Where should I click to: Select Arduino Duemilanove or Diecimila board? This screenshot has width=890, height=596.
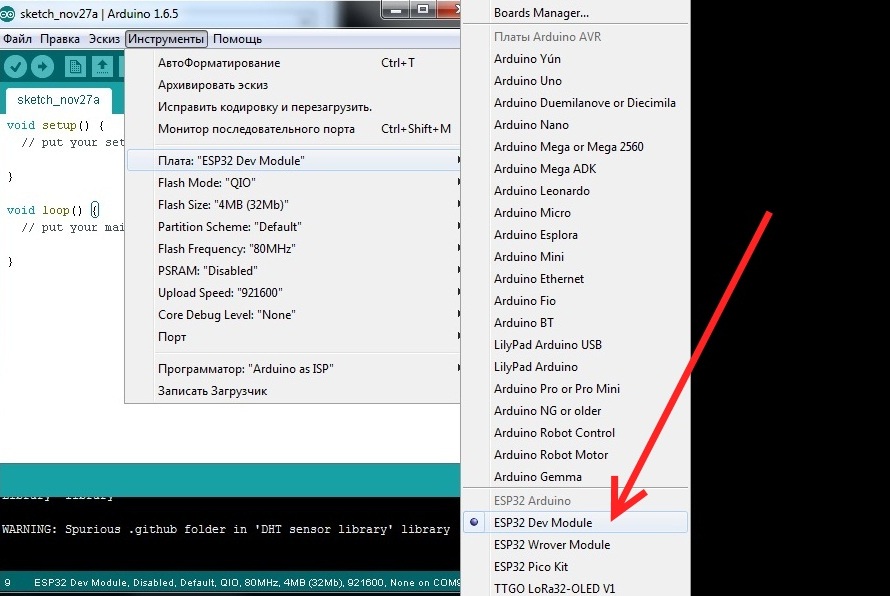[575, 103]
